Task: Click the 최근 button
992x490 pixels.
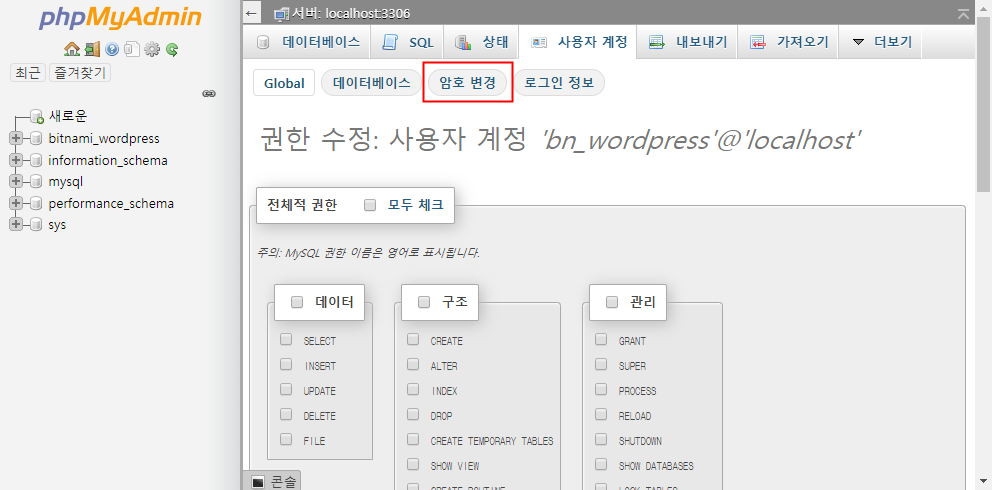Action: click(28, 73)
